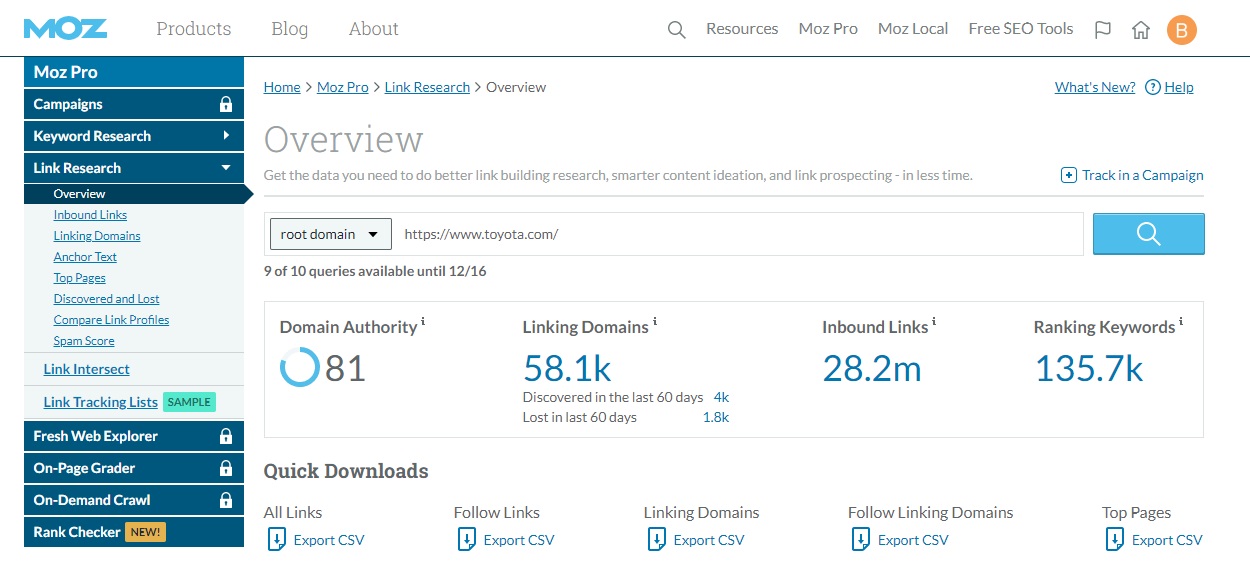The width and height of the screenshot is (1250, 583).
Task: Click the Top Pages download icon
Action: (x=1114, y=540)
